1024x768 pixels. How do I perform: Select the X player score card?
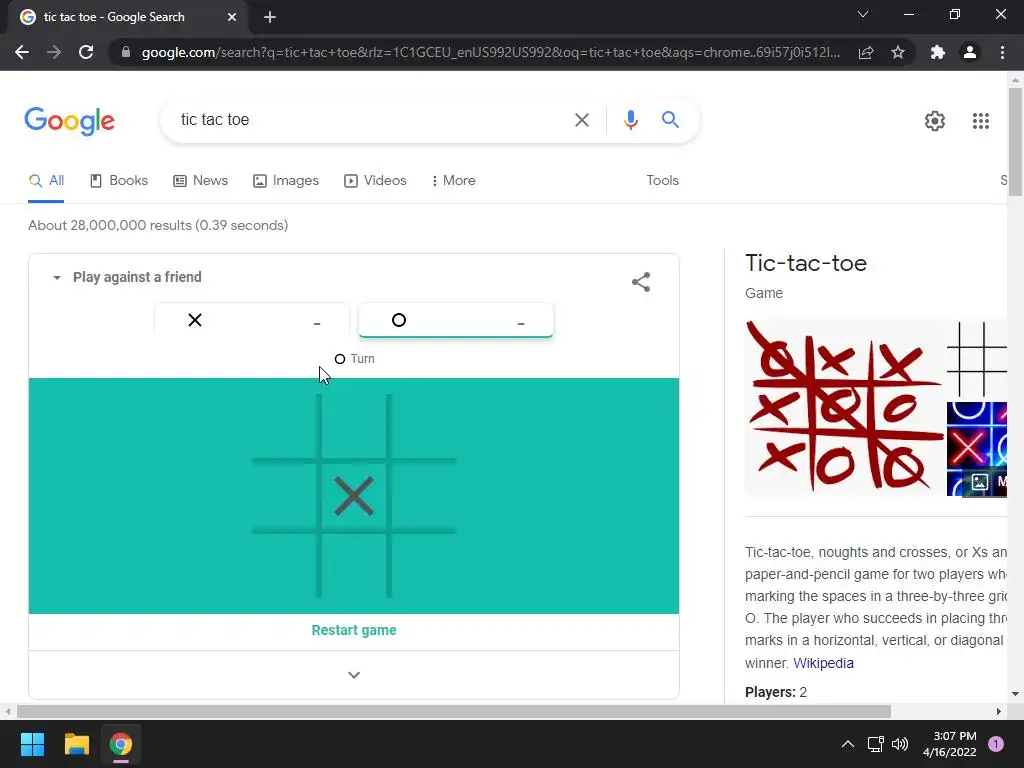(252, 320)
